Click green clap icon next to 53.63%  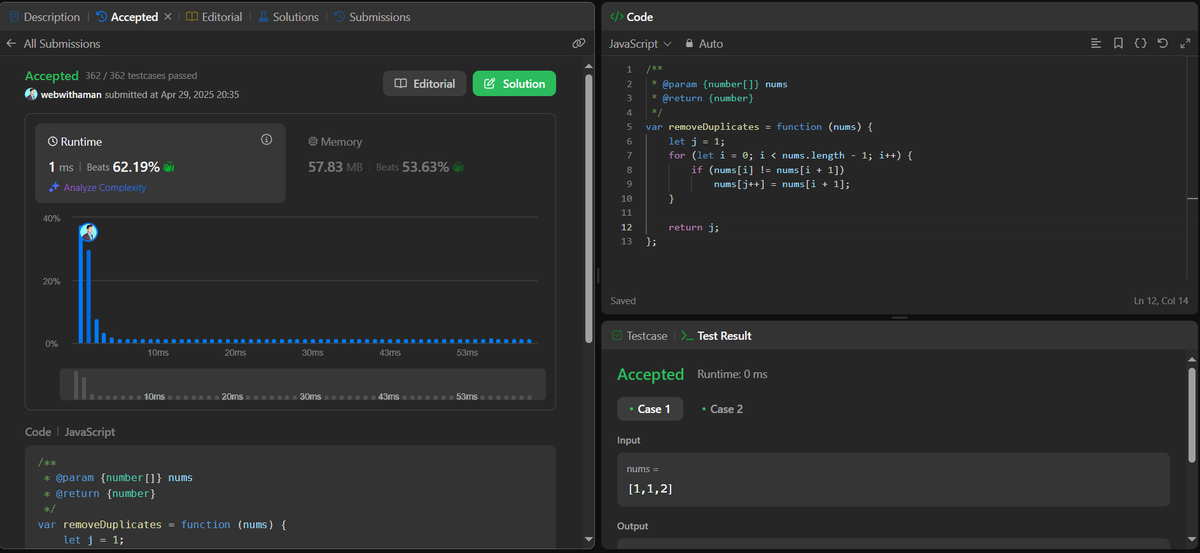458,167
